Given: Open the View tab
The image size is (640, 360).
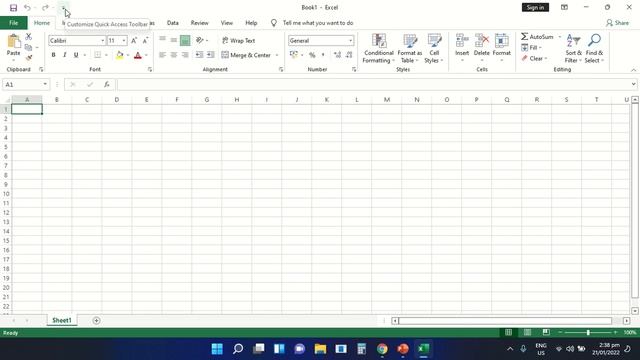Looking at the screenshot, I should [227, 23].
